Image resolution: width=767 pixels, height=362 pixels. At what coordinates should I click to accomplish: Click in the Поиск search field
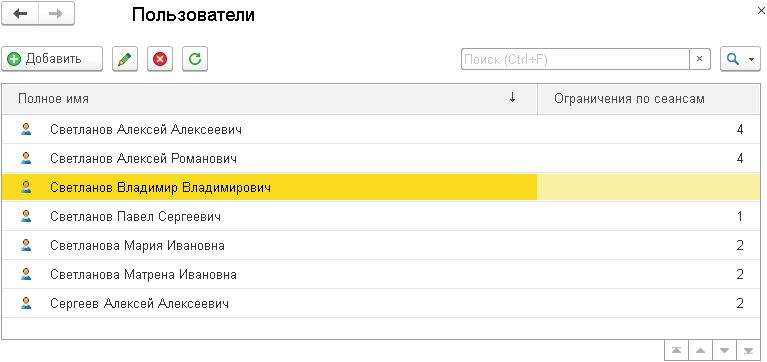pos(575,59)
